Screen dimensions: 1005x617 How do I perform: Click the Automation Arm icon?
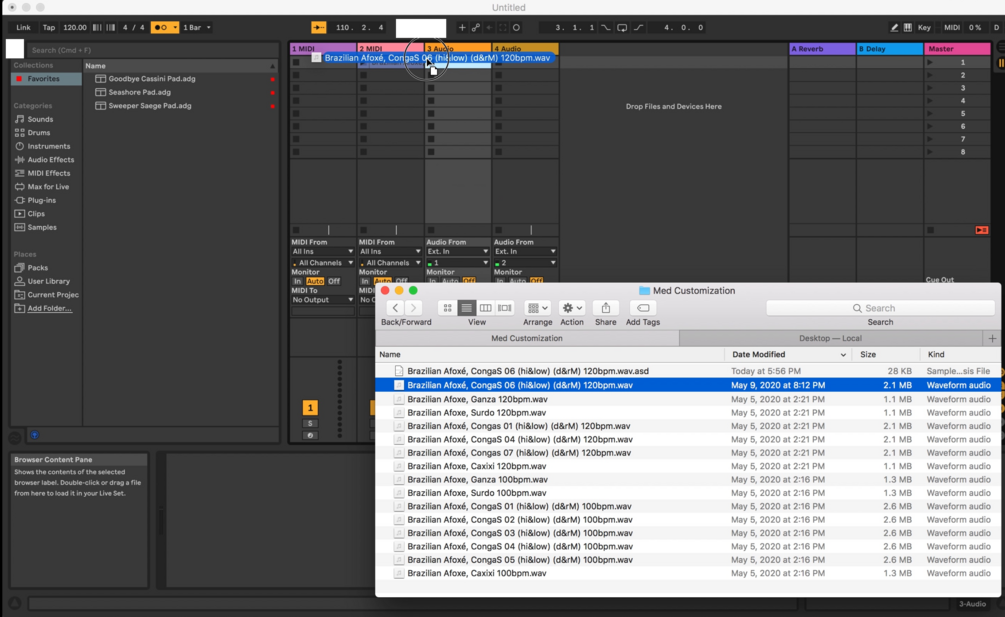tap(476, 28)
